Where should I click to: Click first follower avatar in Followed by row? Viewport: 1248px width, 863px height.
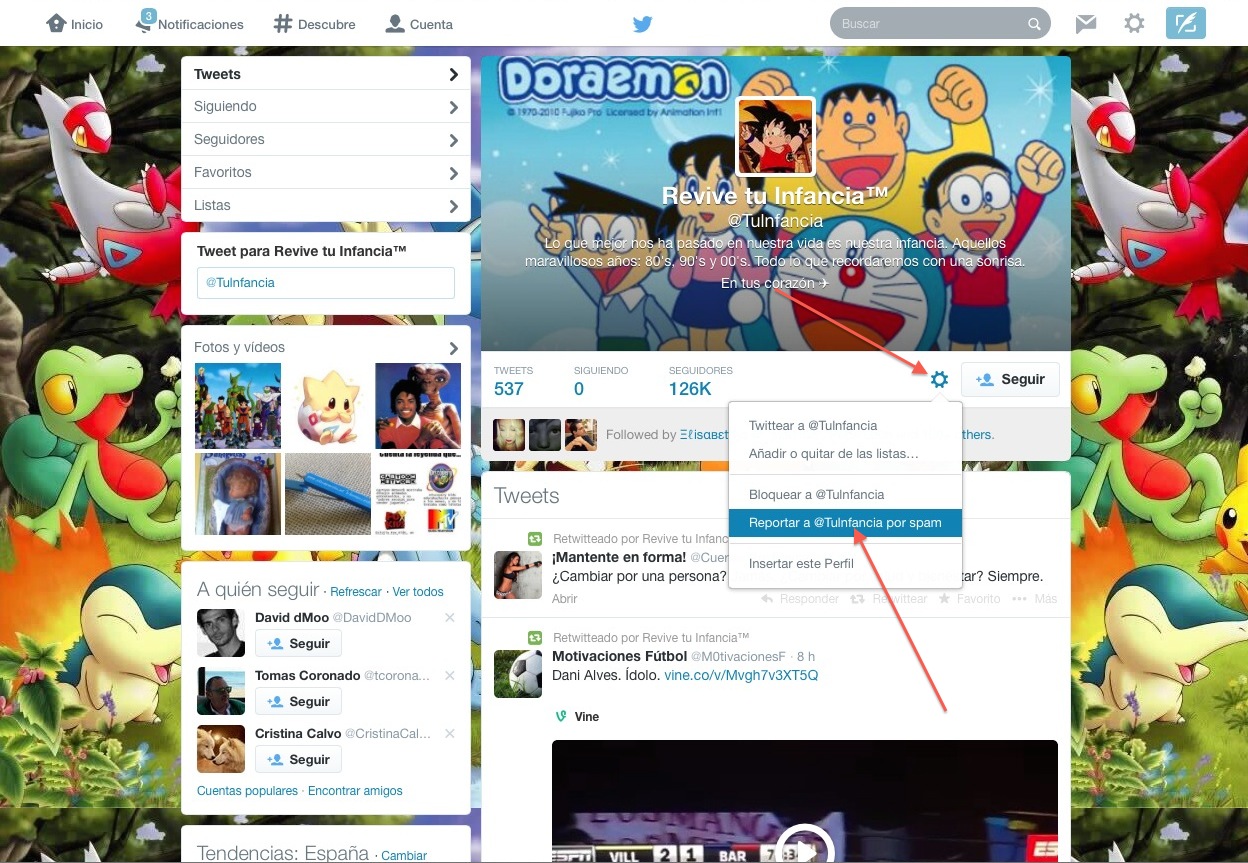(x=510, y=435)
